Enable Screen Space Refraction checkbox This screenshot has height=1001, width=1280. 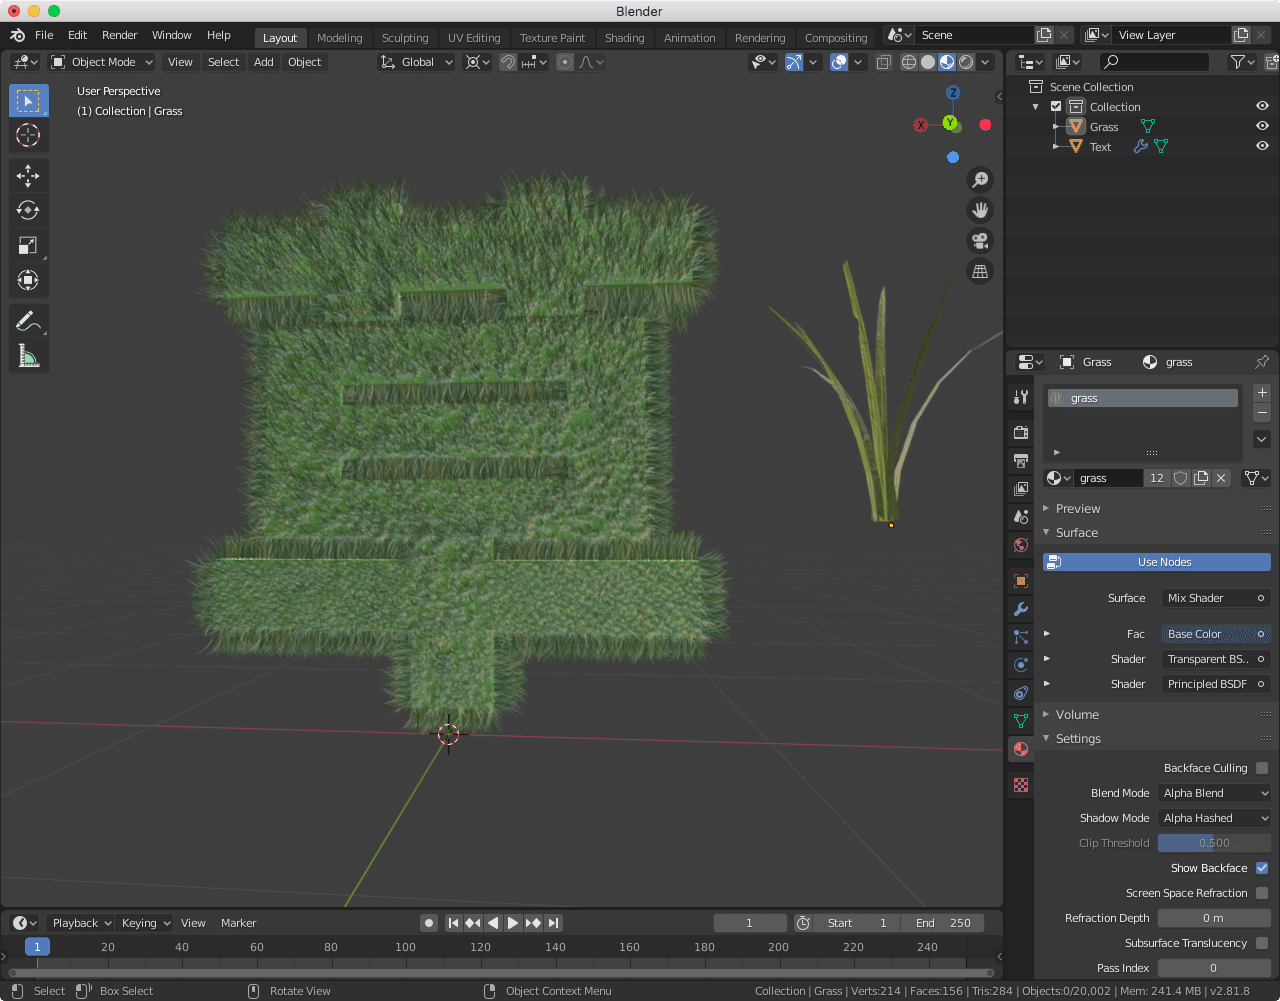pos(1262,893)
